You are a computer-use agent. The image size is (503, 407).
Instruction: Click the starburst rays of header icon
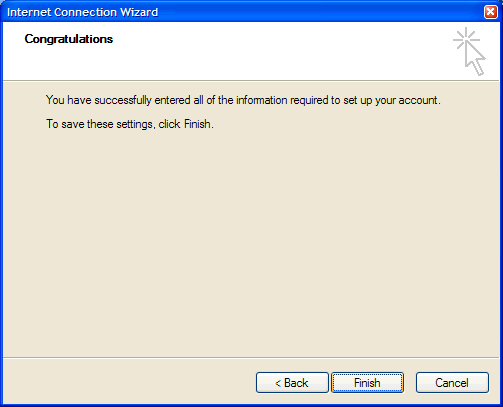point(465,39)
